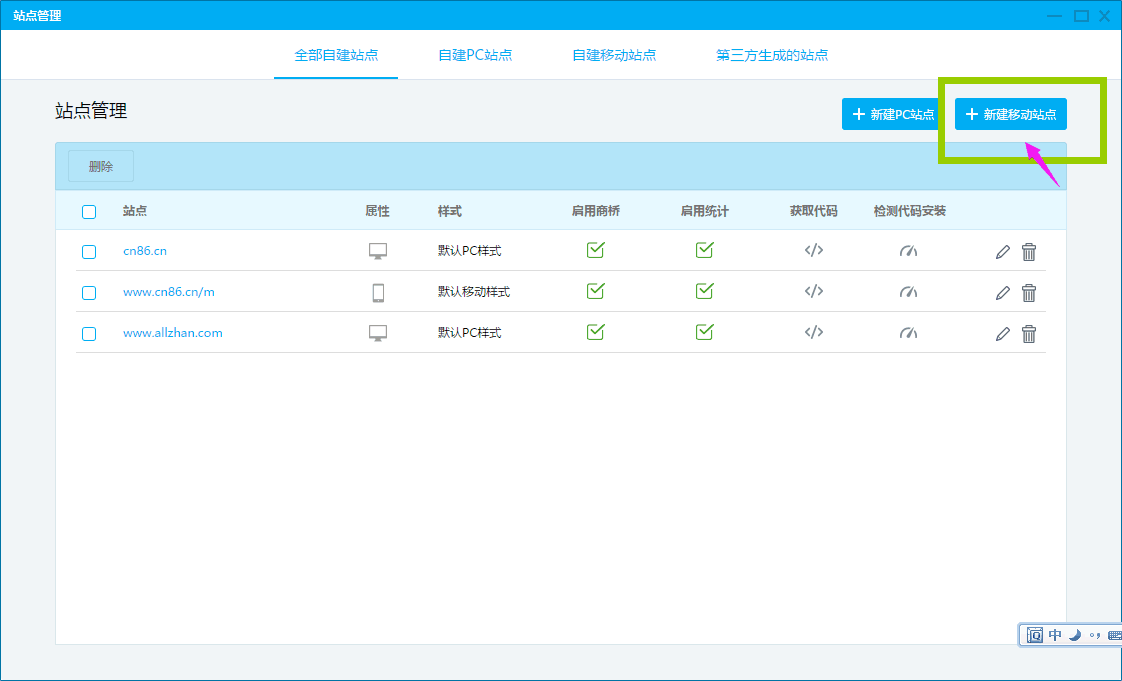Click the PC monitor icon for www.allzhan.com

[378, 333]
